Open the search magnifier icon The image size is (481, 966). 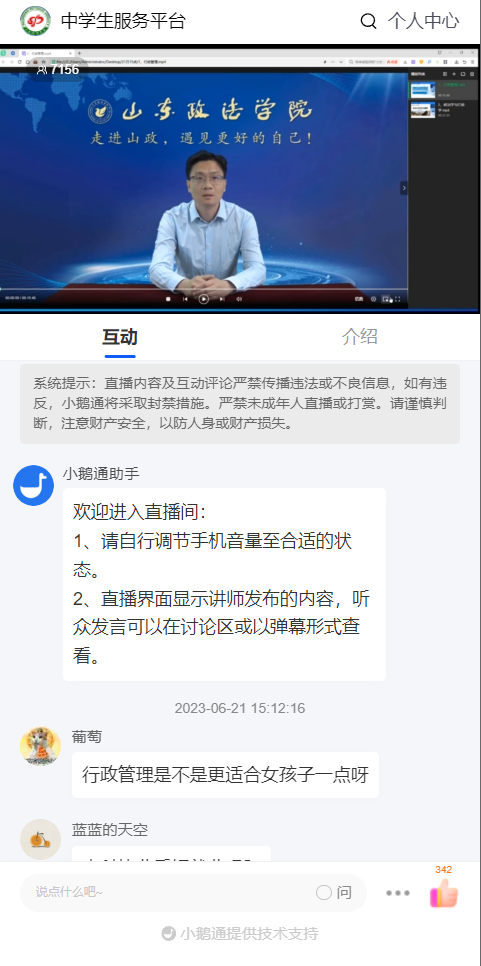368,22
